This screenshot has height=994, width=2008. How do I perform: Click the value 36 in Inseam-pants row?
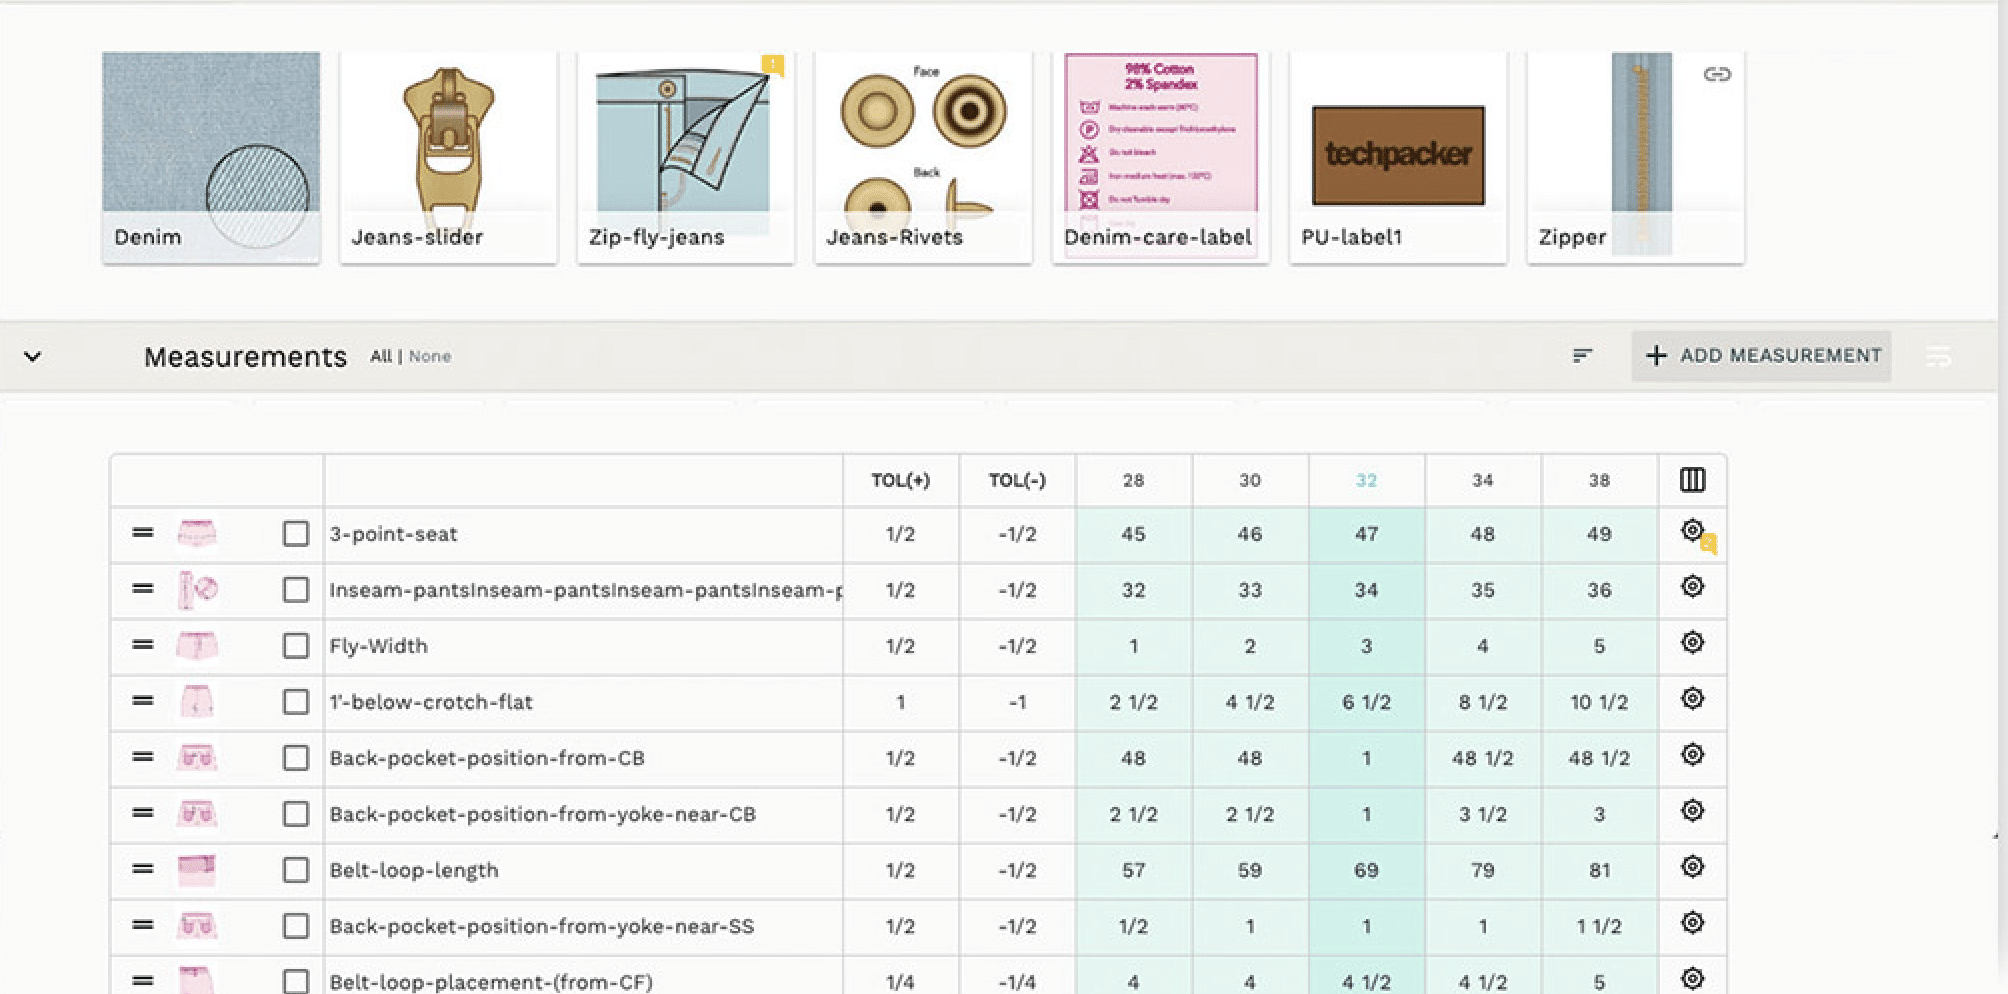point(1599,590)
